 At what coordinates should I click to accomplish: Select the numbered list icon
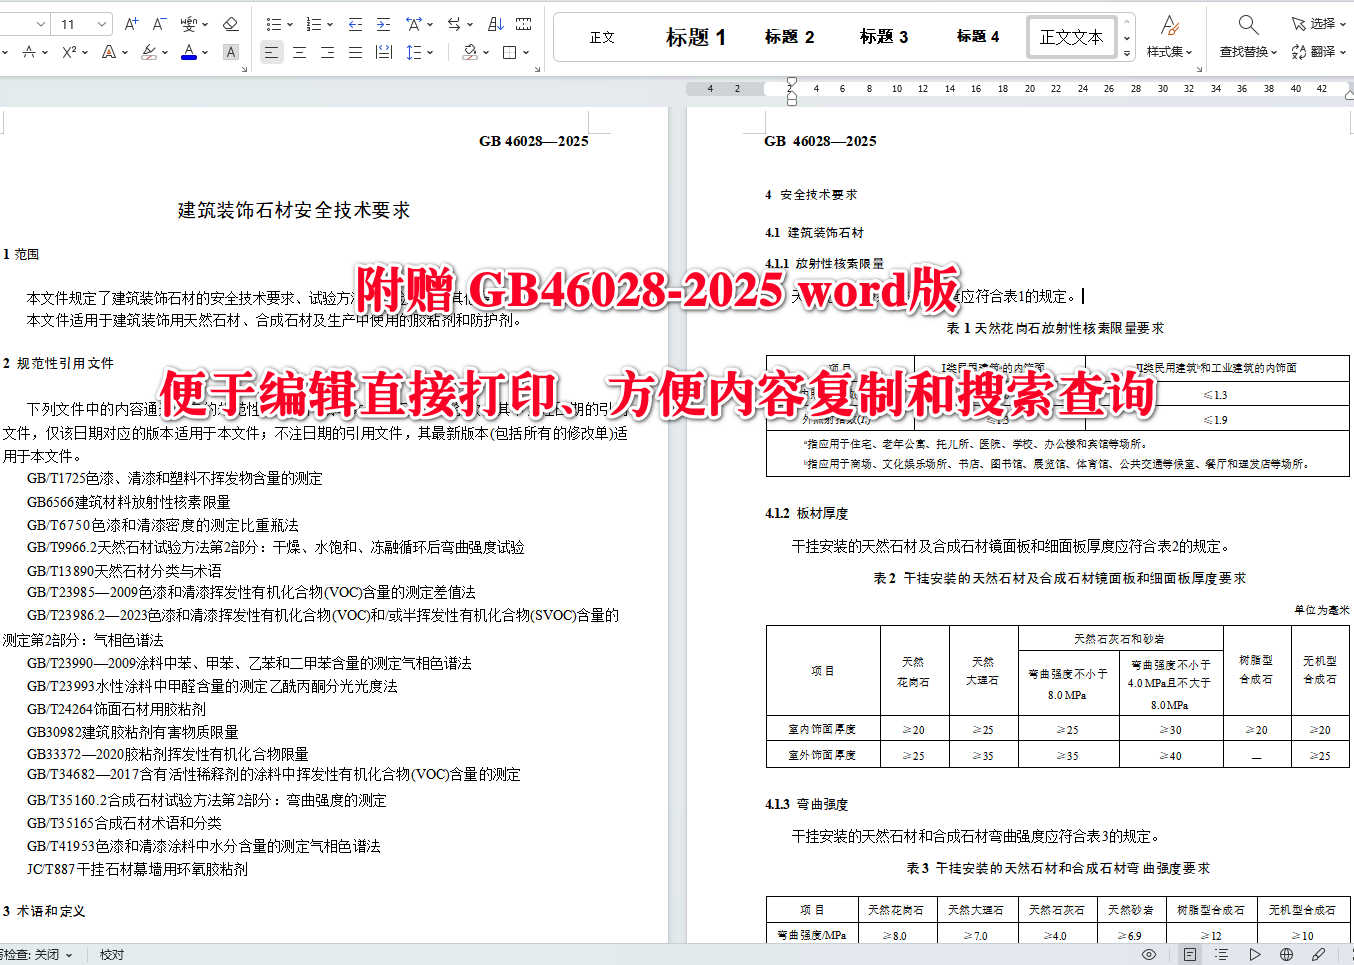(313, 24)
